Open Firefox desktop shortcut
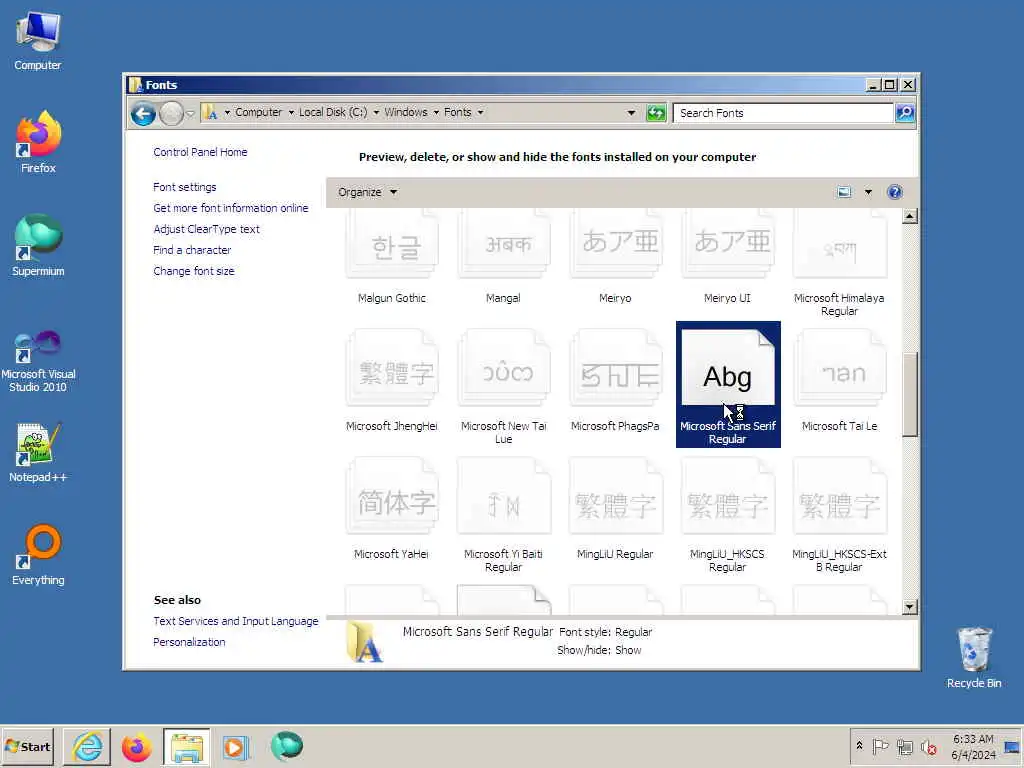Viewport: 1024px width, 768px height. (38, 142)
